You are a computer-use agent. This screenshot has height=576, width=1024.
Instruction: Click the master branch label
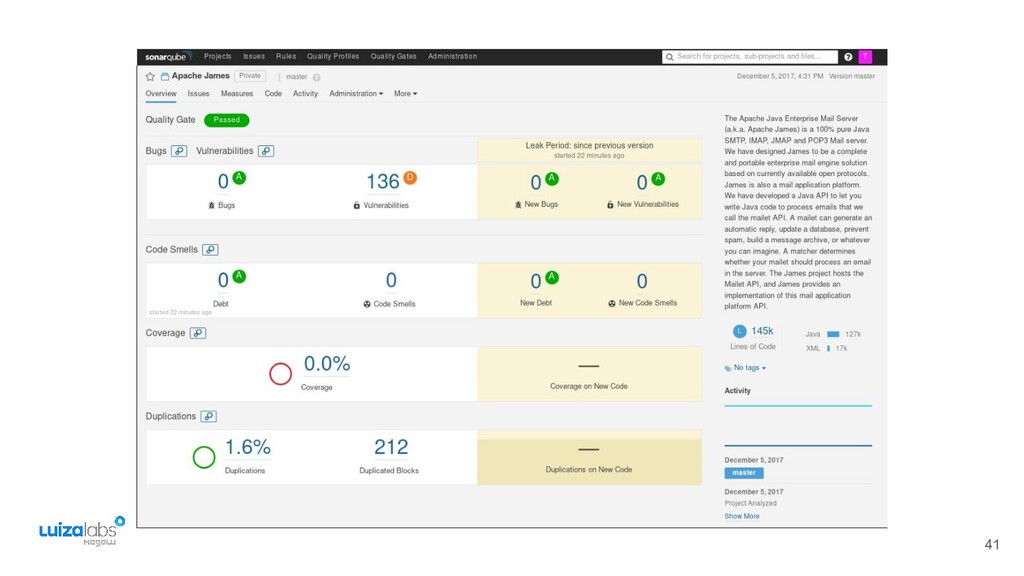[296, 77]
